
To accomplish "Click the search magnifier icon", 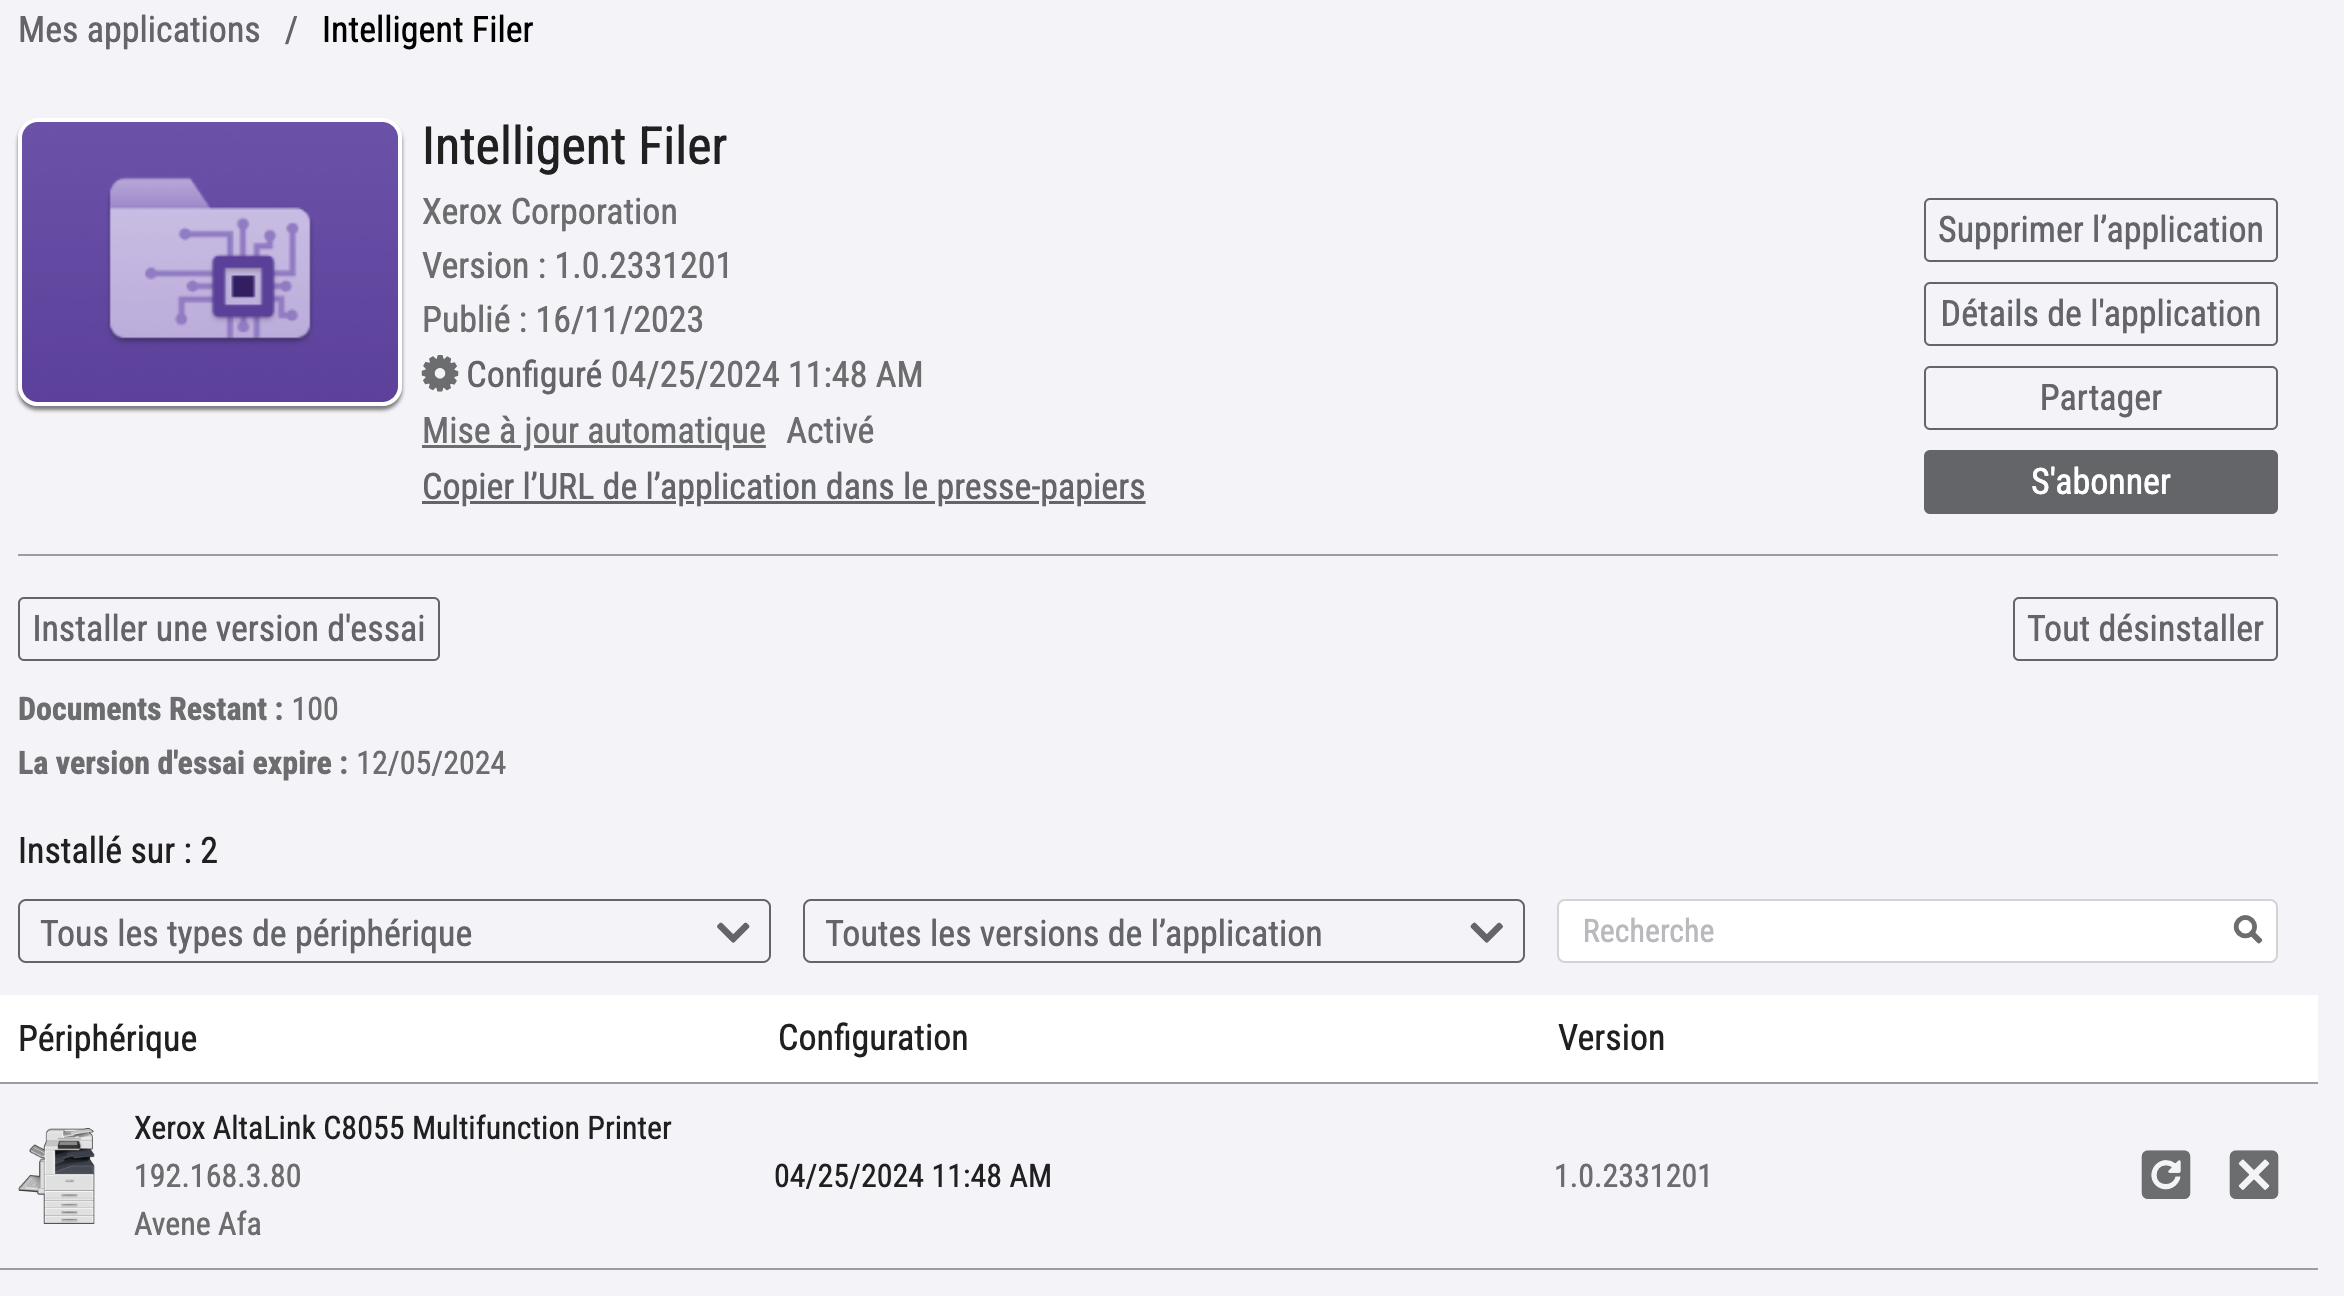I will 2247,930.
